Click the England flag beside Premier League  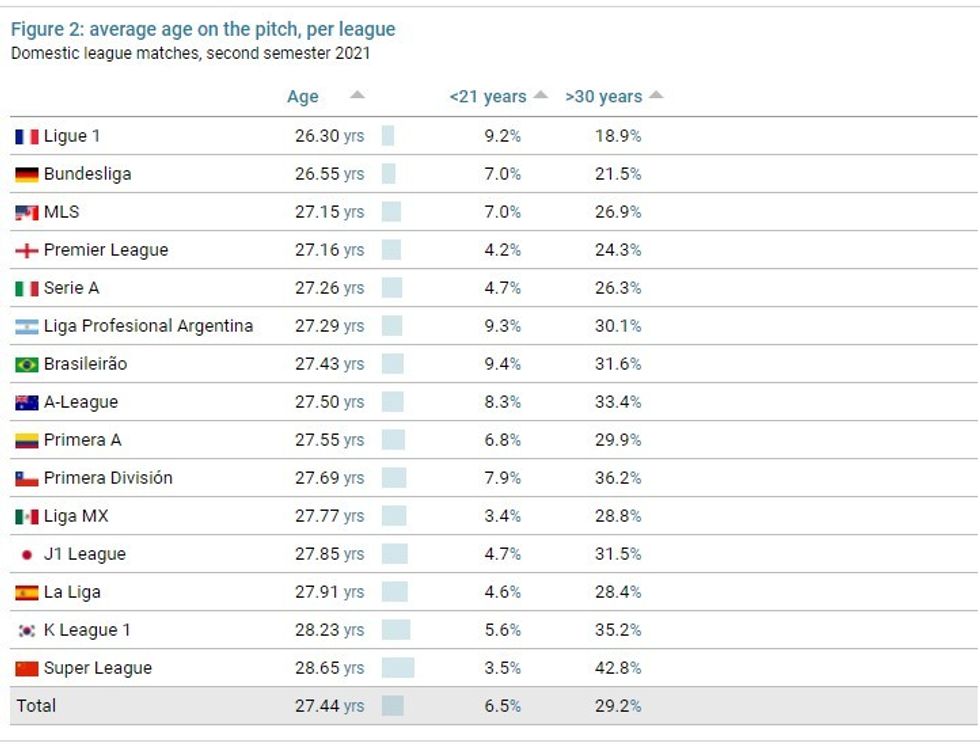(27, 251)
